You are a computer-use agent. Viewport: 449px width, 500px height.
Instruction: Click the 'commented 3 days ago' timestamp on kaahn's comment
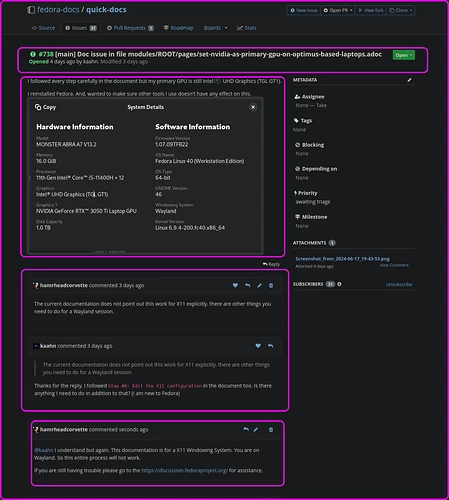click(85, 346)
